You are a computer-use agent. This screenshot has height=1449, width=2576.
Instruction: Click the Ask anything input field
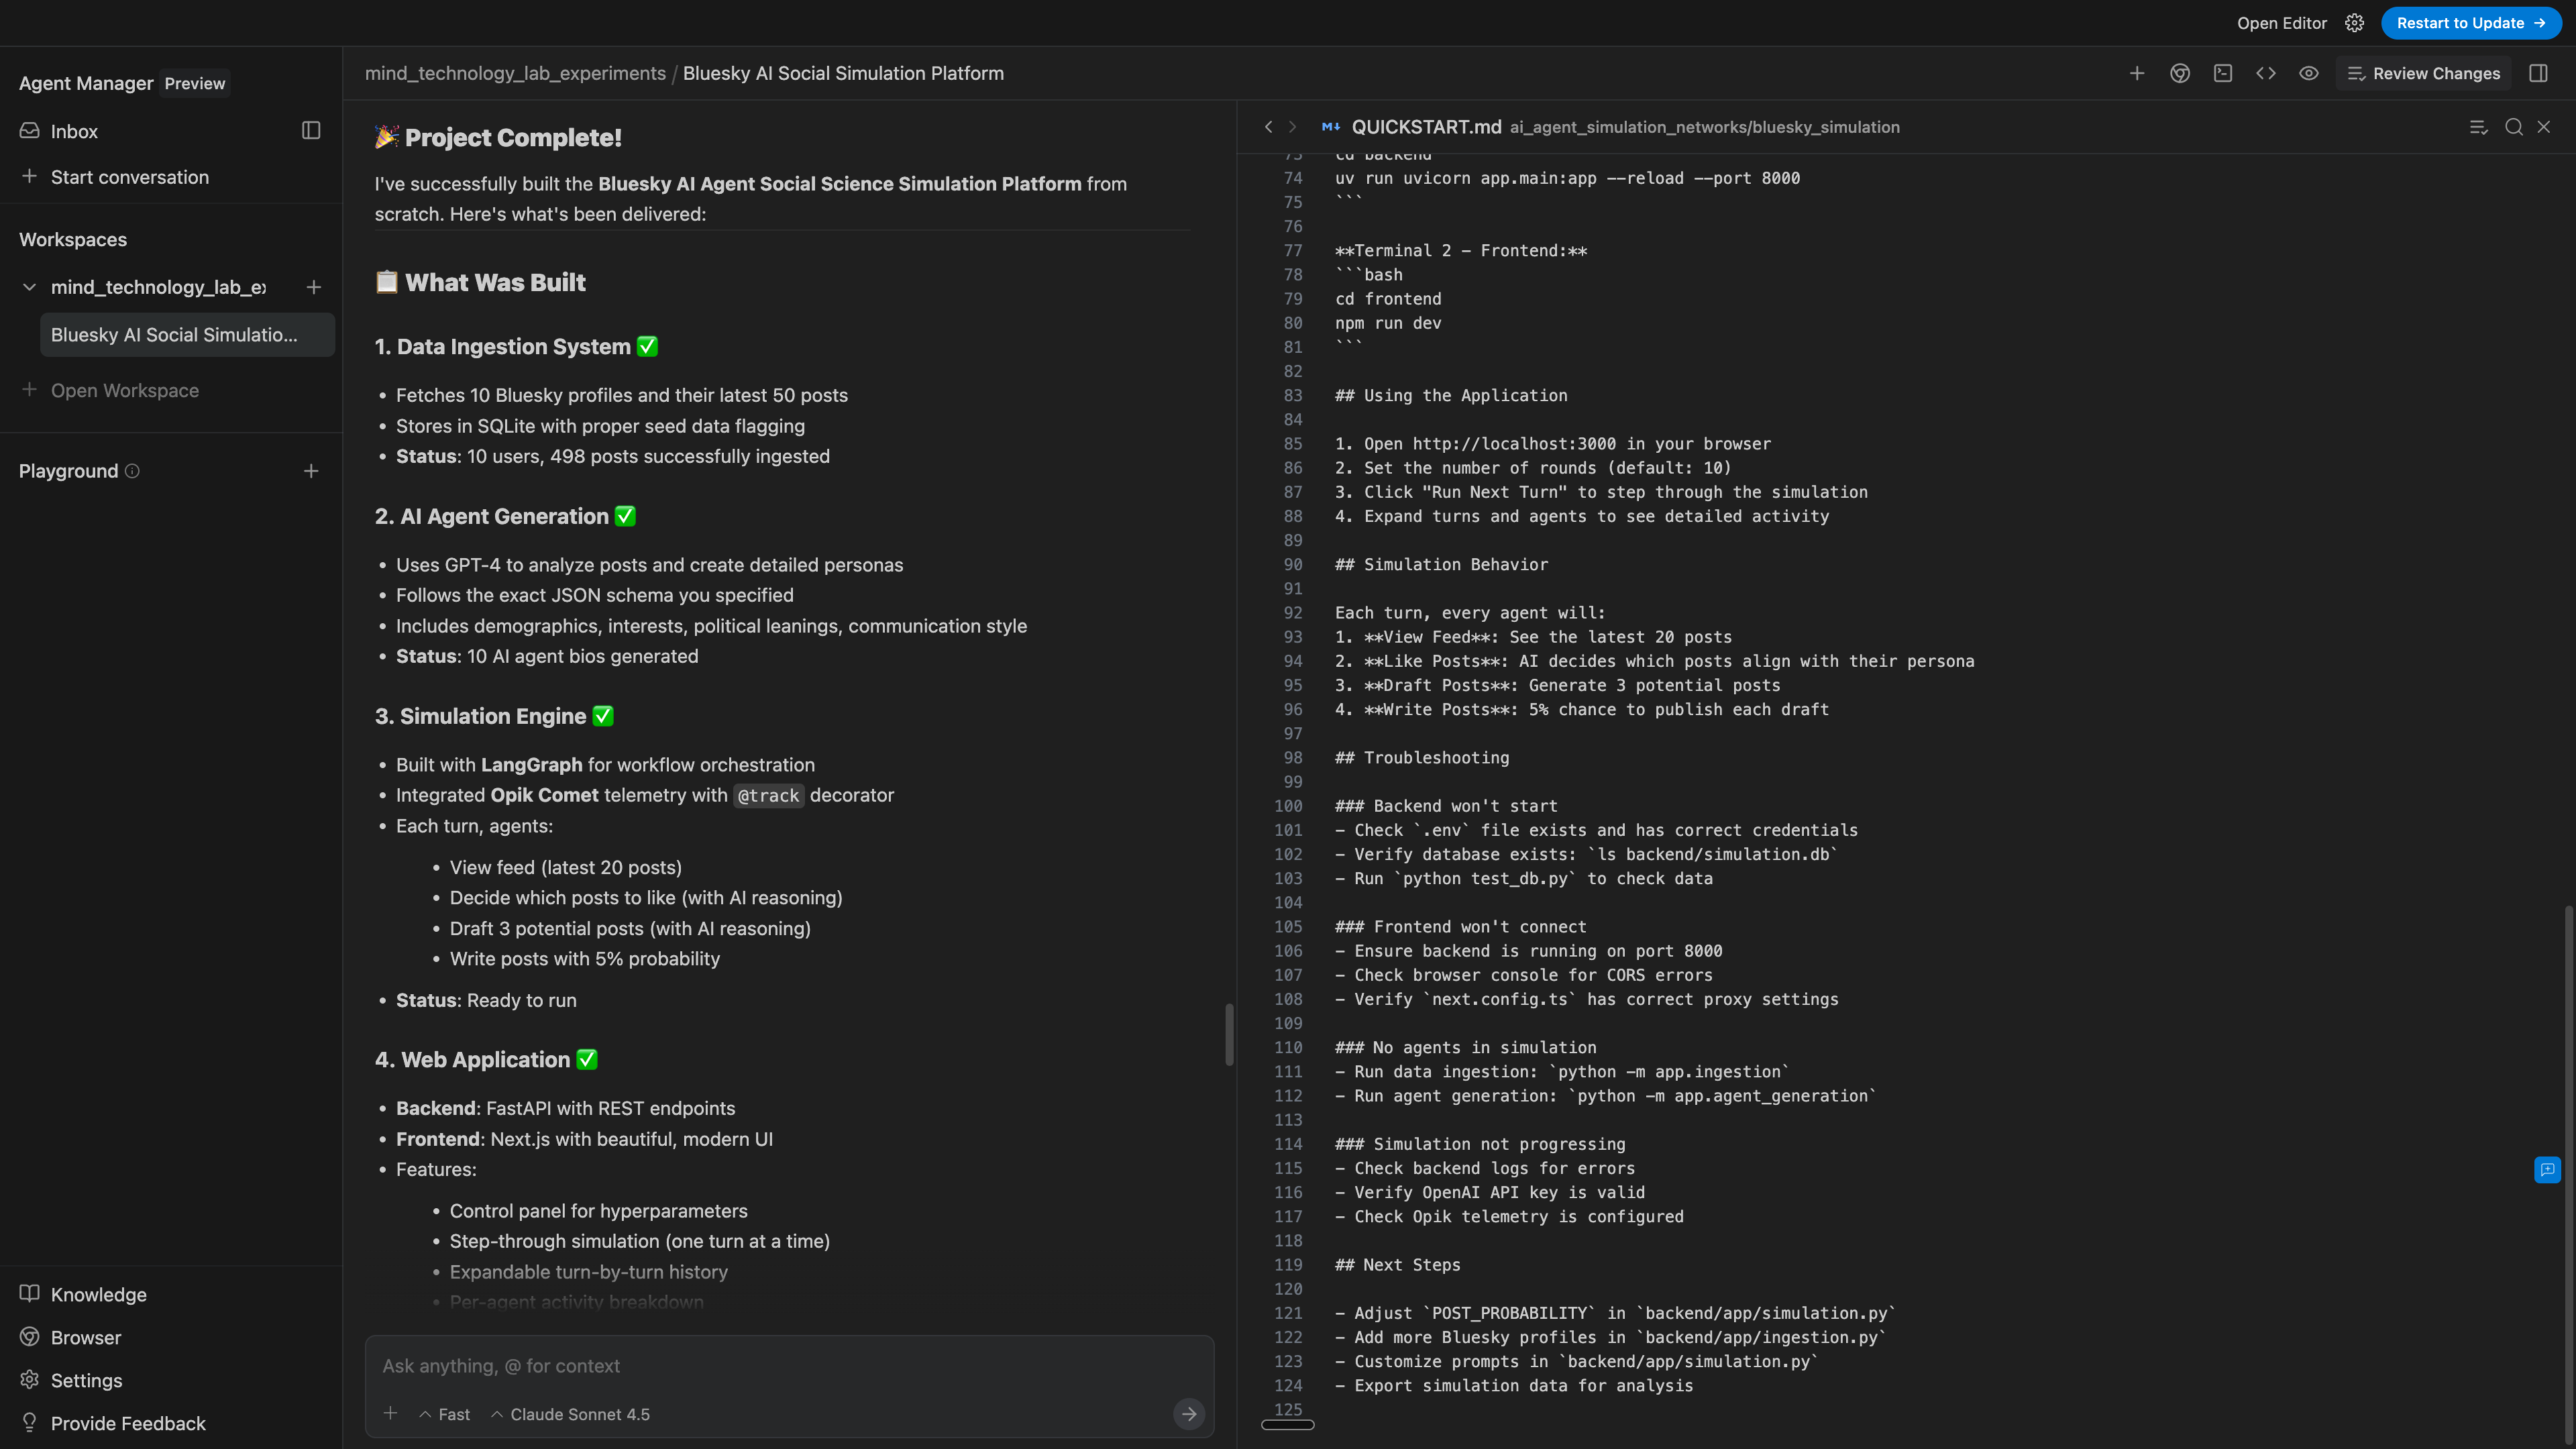789,1366
